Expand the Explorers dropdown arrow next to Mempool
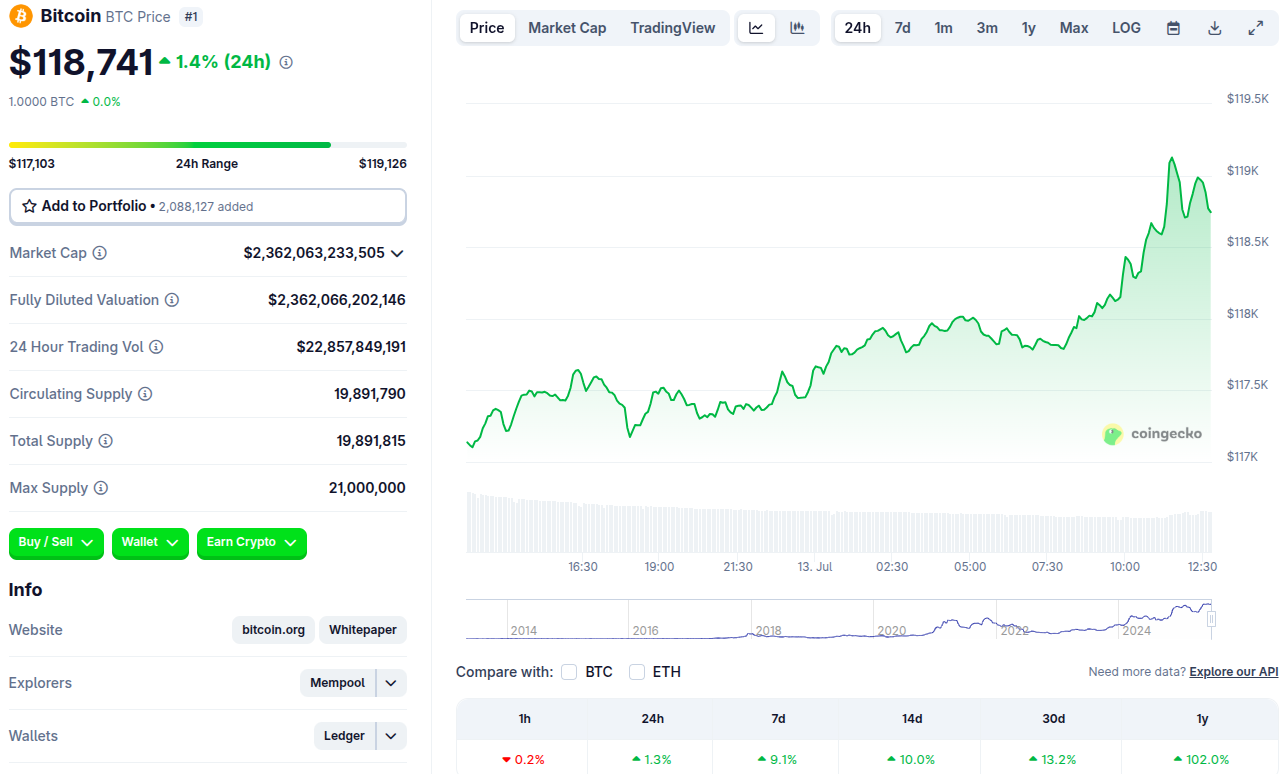Image resolution: width=1282 pixels, height=774 pixels. click(x=392, y=683)
